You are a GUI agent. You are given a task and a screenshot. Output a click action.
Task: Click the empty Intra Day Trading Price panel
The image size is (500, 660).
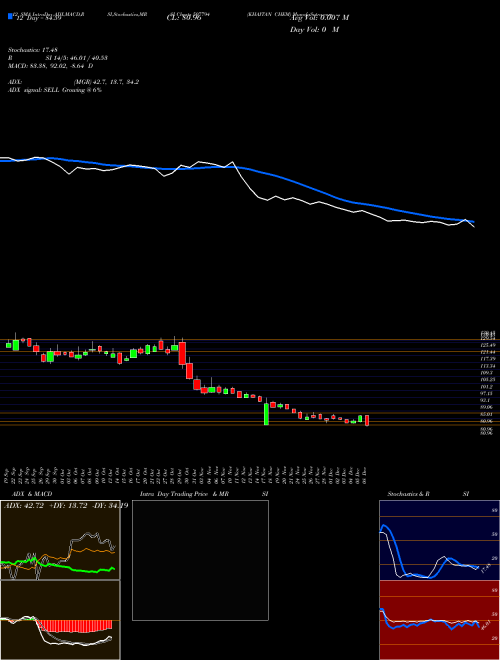200,560
